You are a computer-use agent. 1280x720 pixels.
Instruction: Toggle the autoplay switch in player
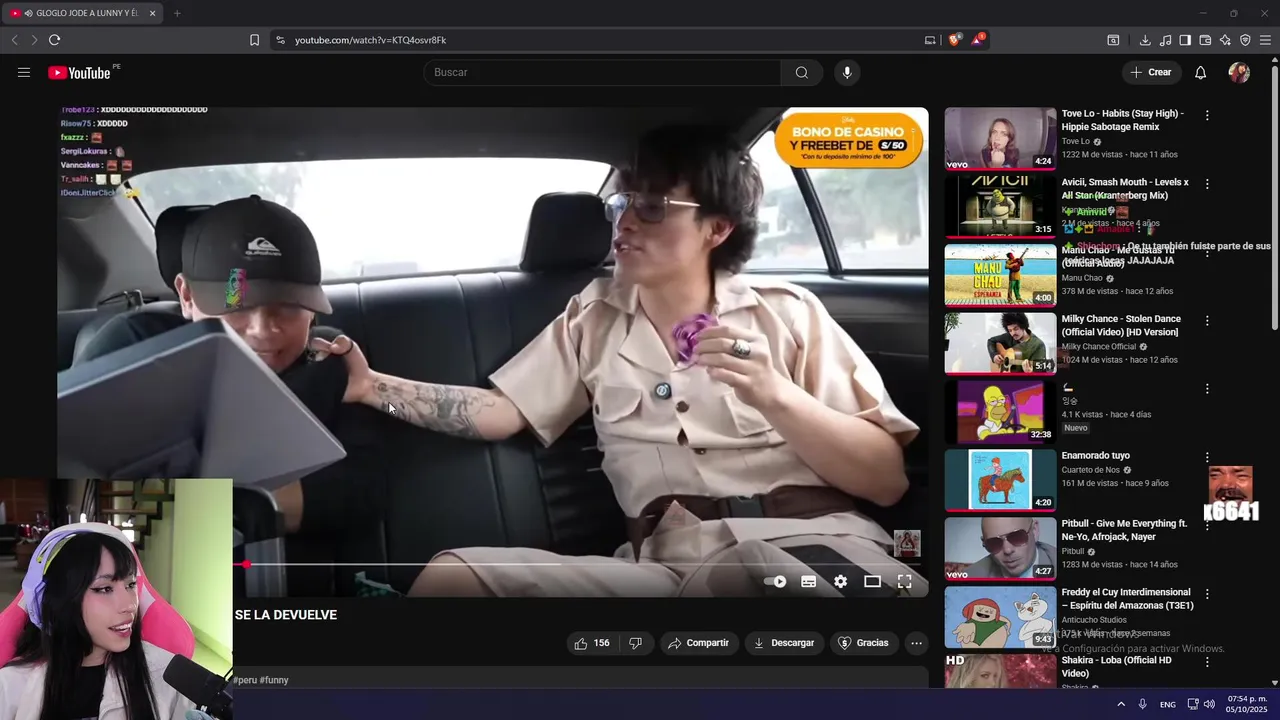tap(776, 581)
